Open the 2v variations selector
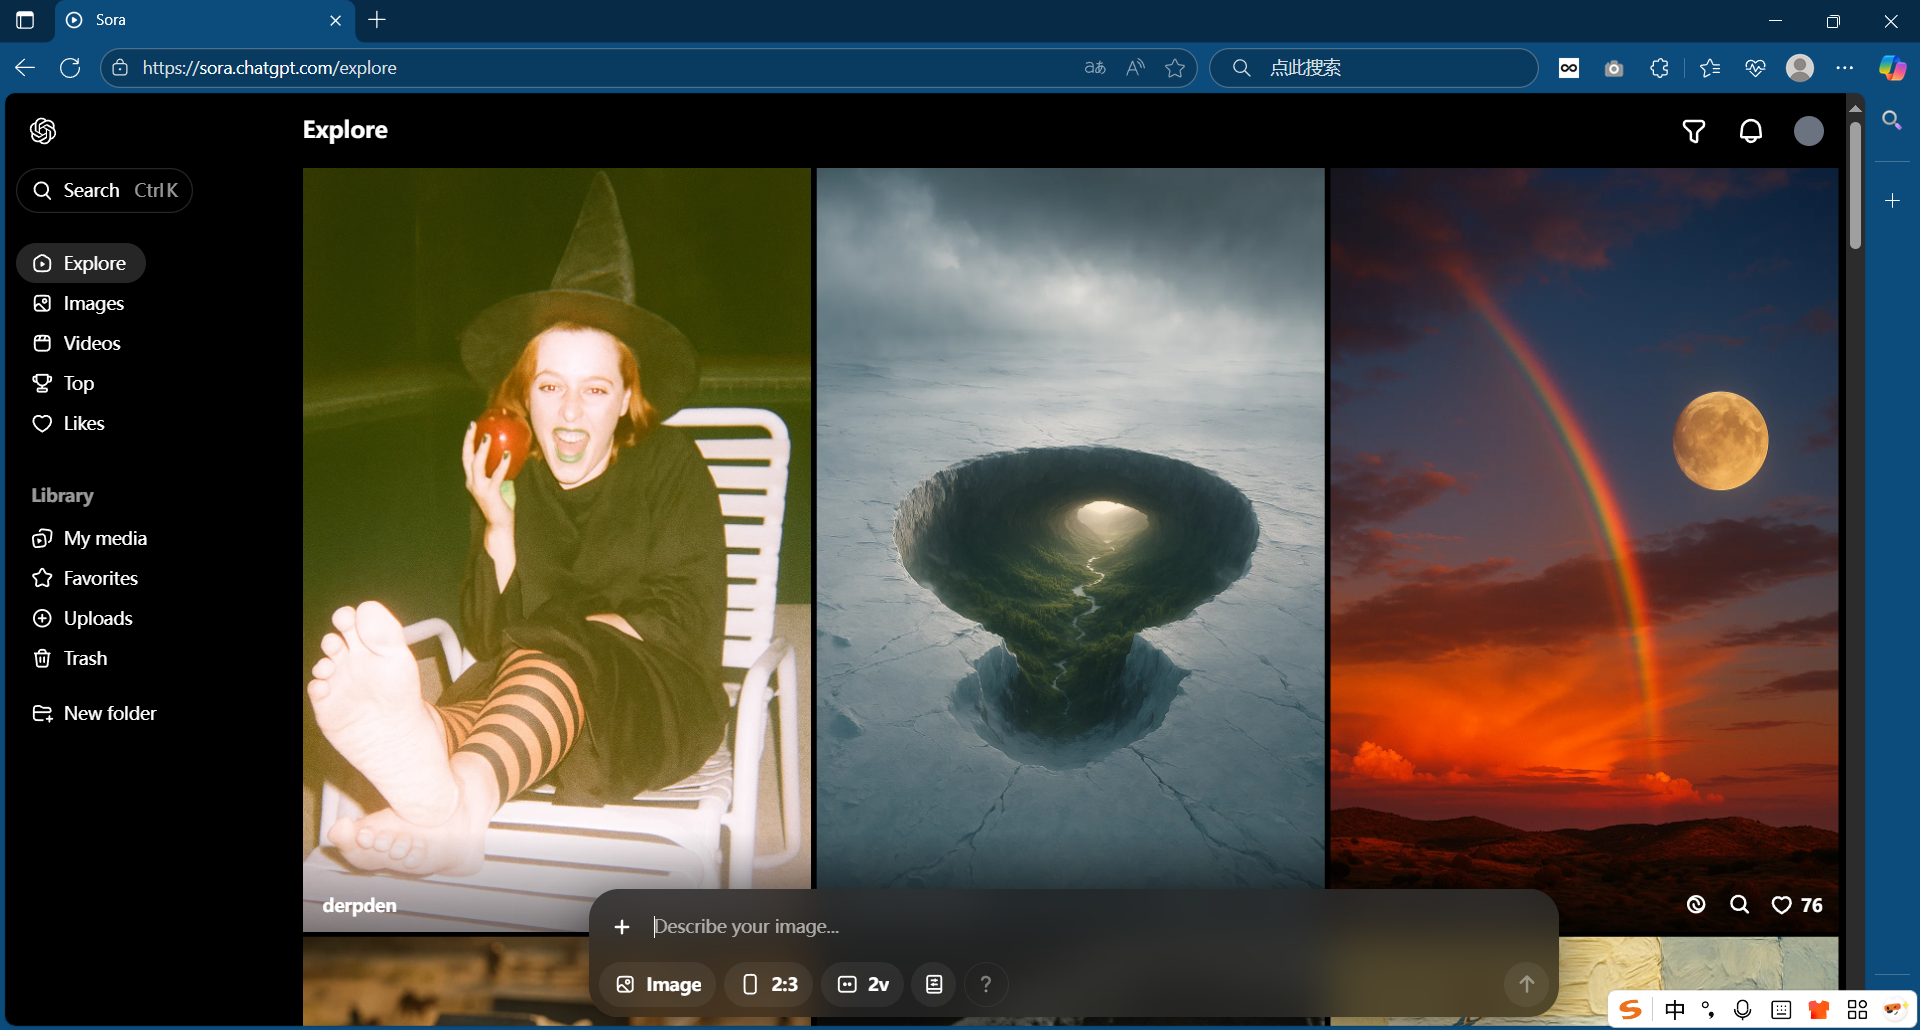The image size is (1920, 1030). pyautogui.click(x=863, y=984)
